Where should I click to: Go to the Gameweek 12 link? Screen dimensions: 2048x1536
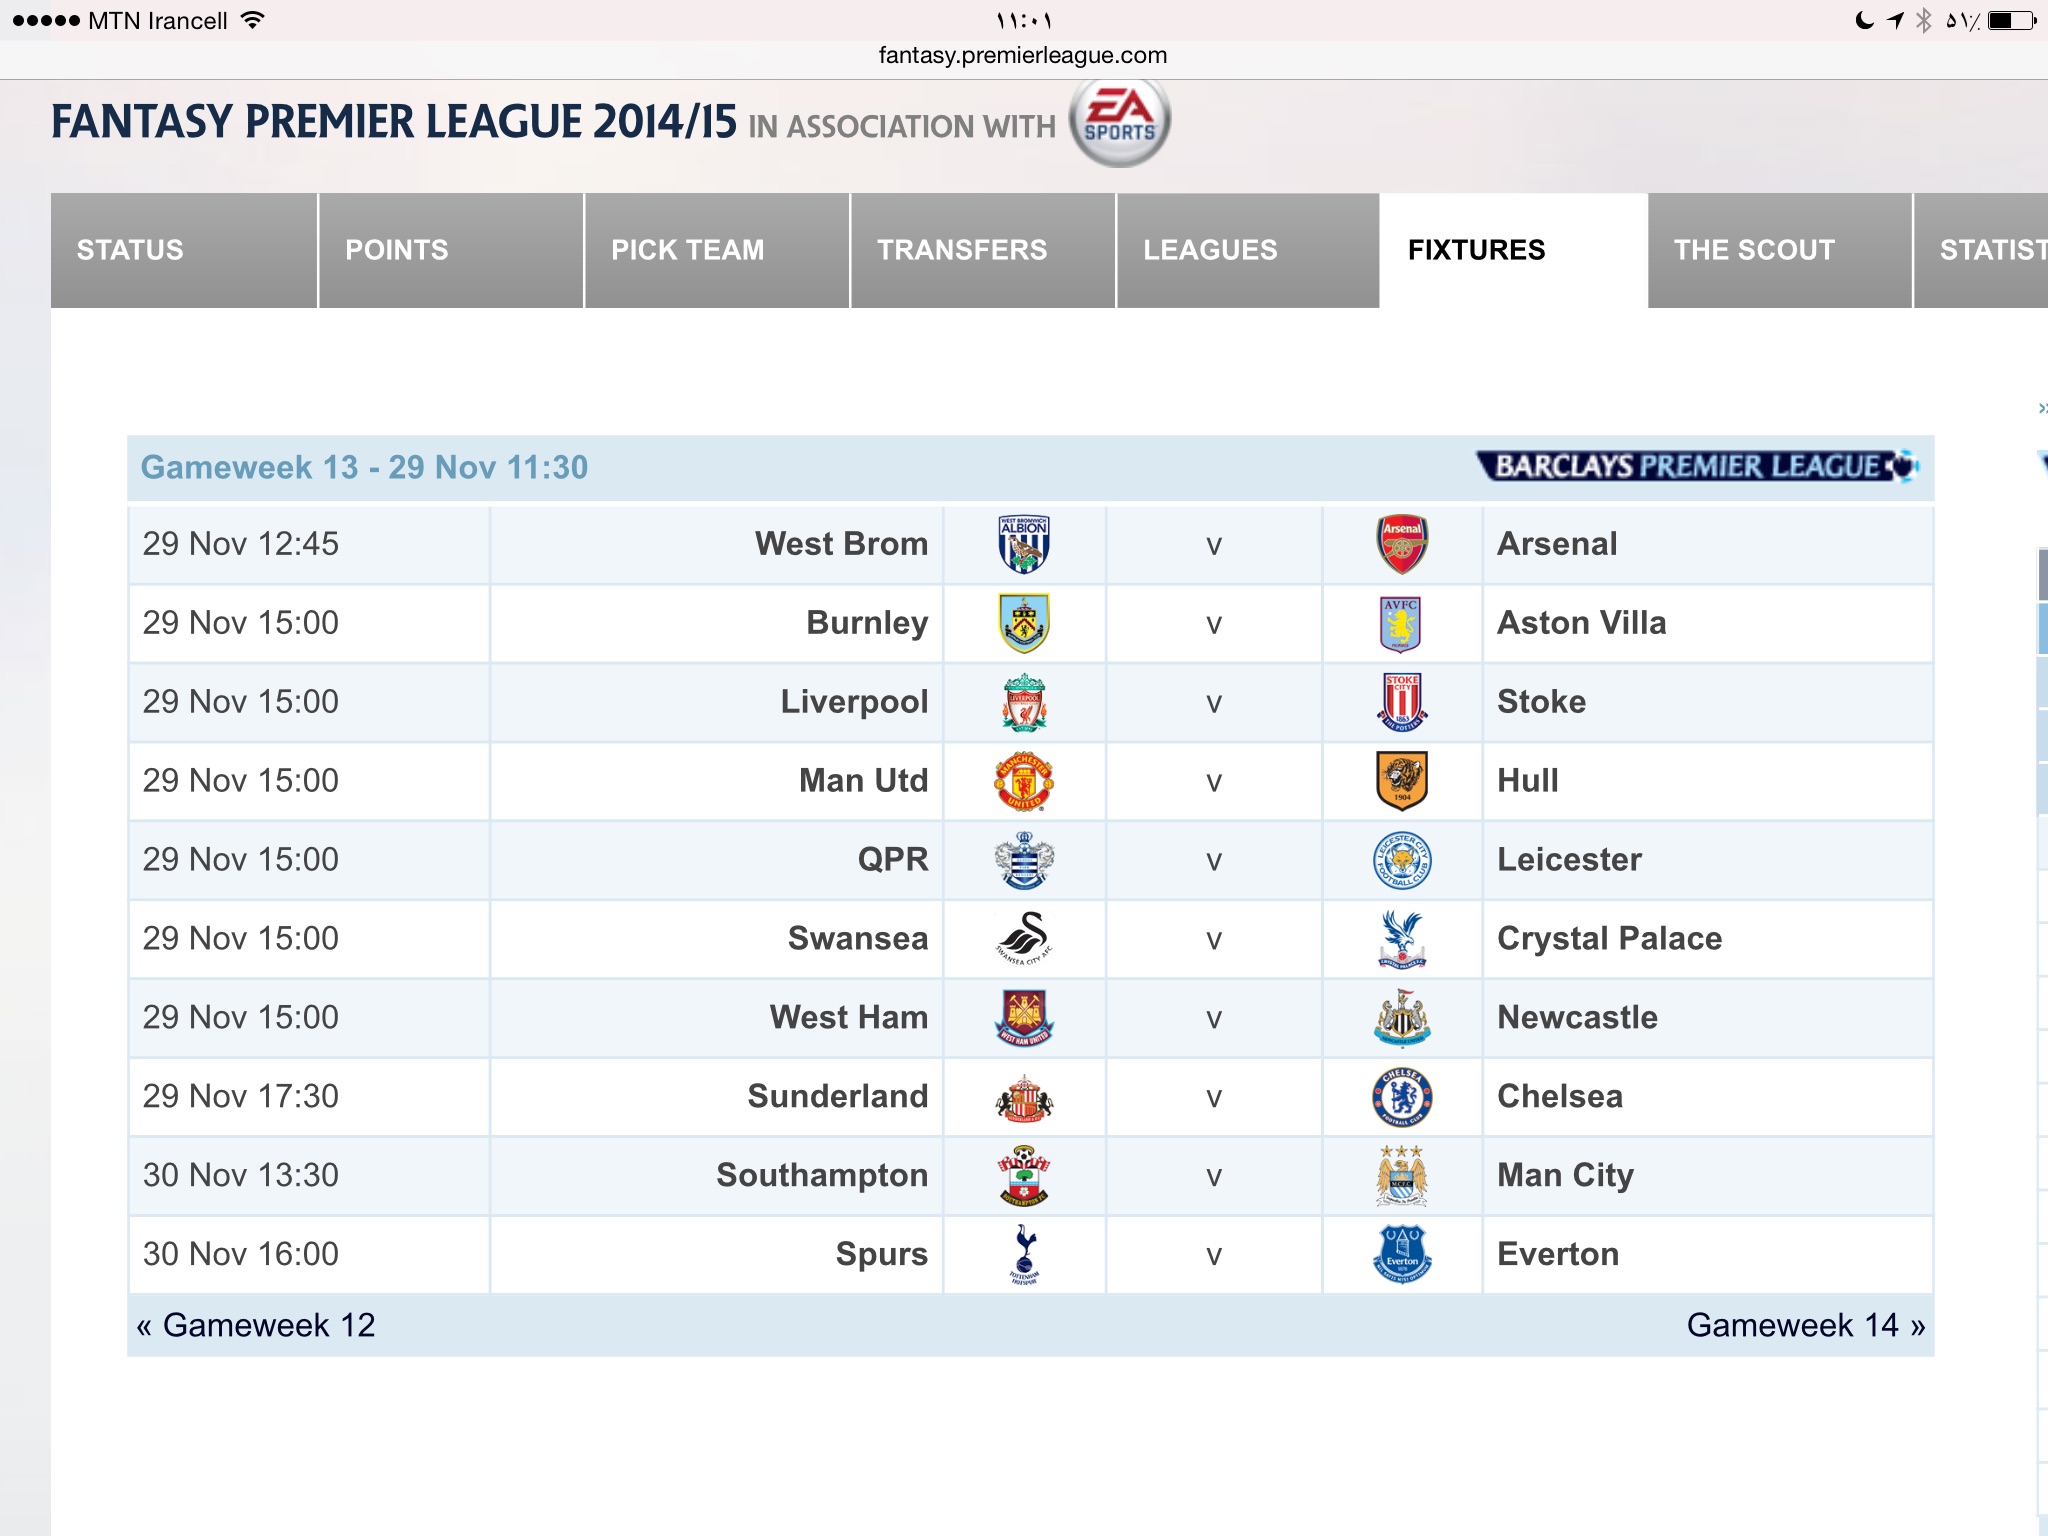coord(256,1325)
